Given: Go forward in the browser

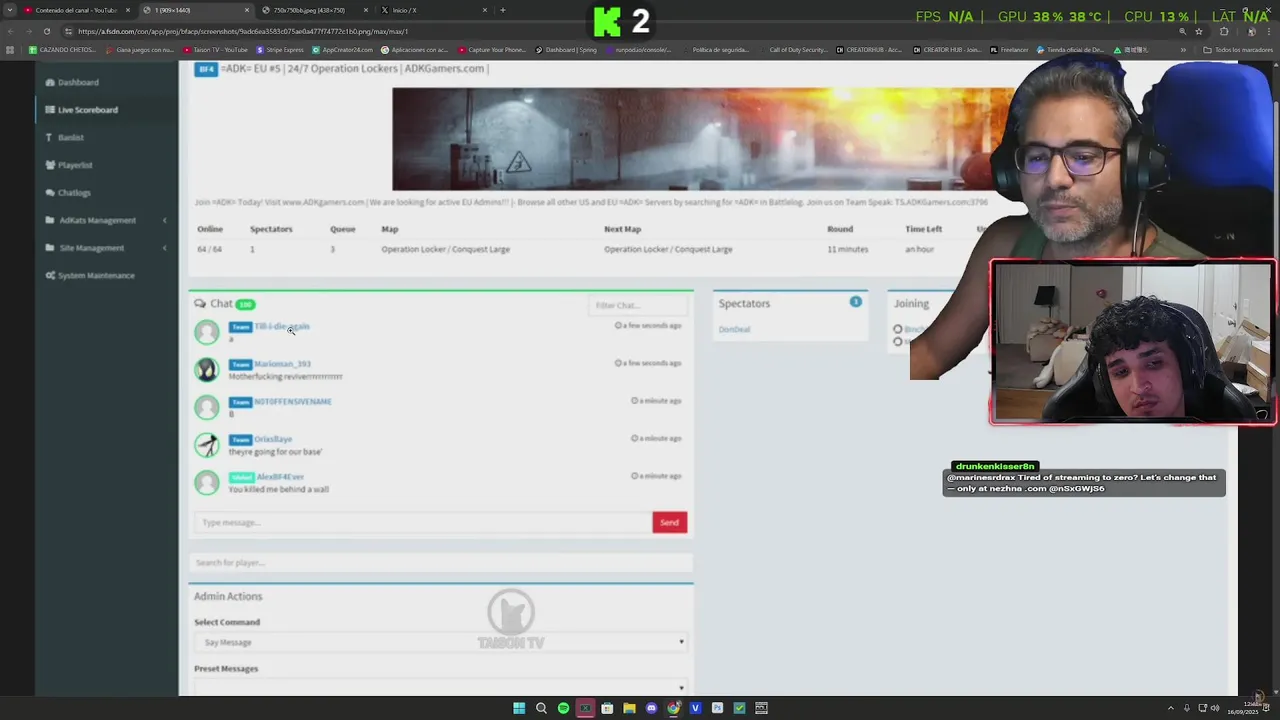Looking at the screenshot, I should click(30, 31).
